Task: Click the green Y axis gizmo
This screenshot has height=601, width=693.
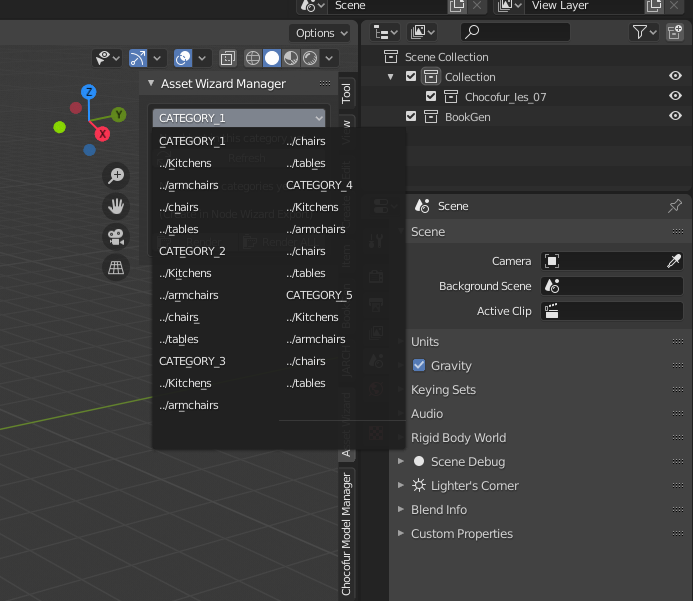Action: (118, 115)
